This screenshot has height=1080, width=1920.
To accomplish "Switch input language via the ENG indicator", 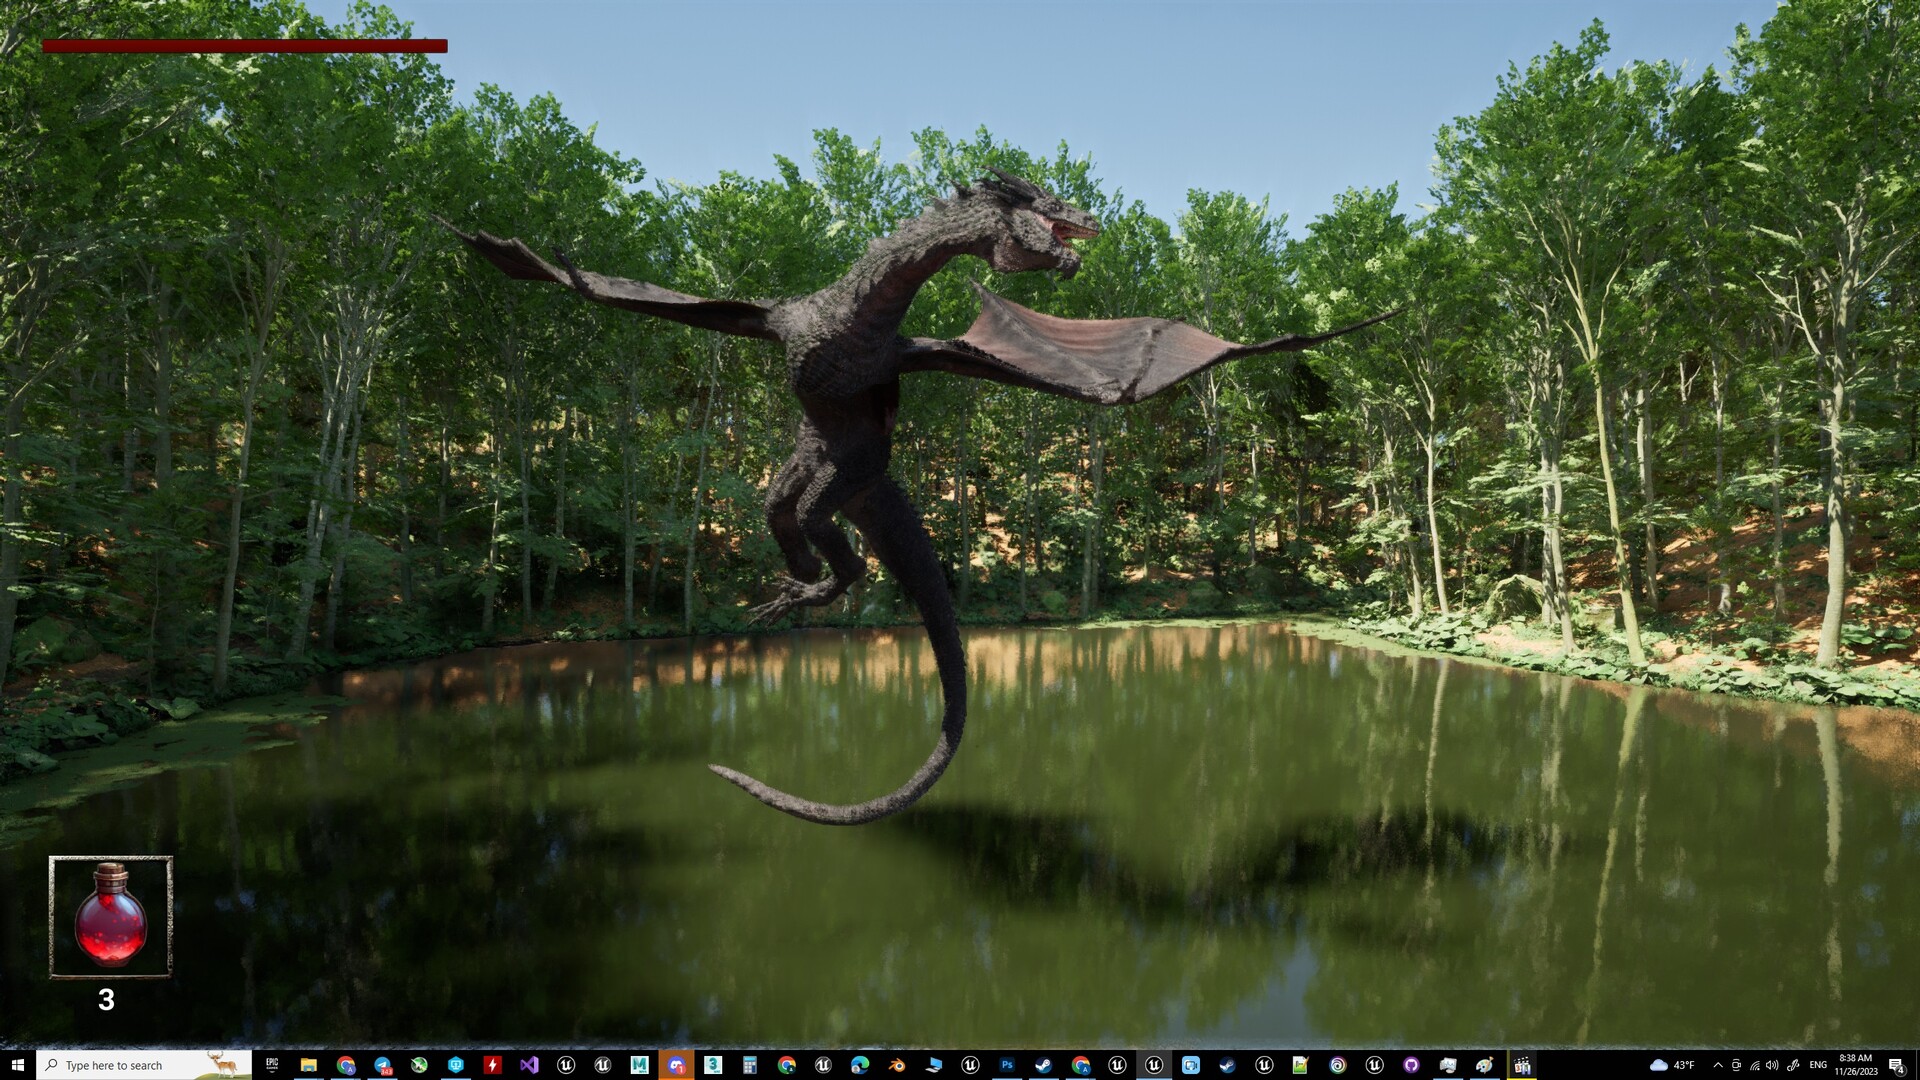I will (x=1817, y=1064).
